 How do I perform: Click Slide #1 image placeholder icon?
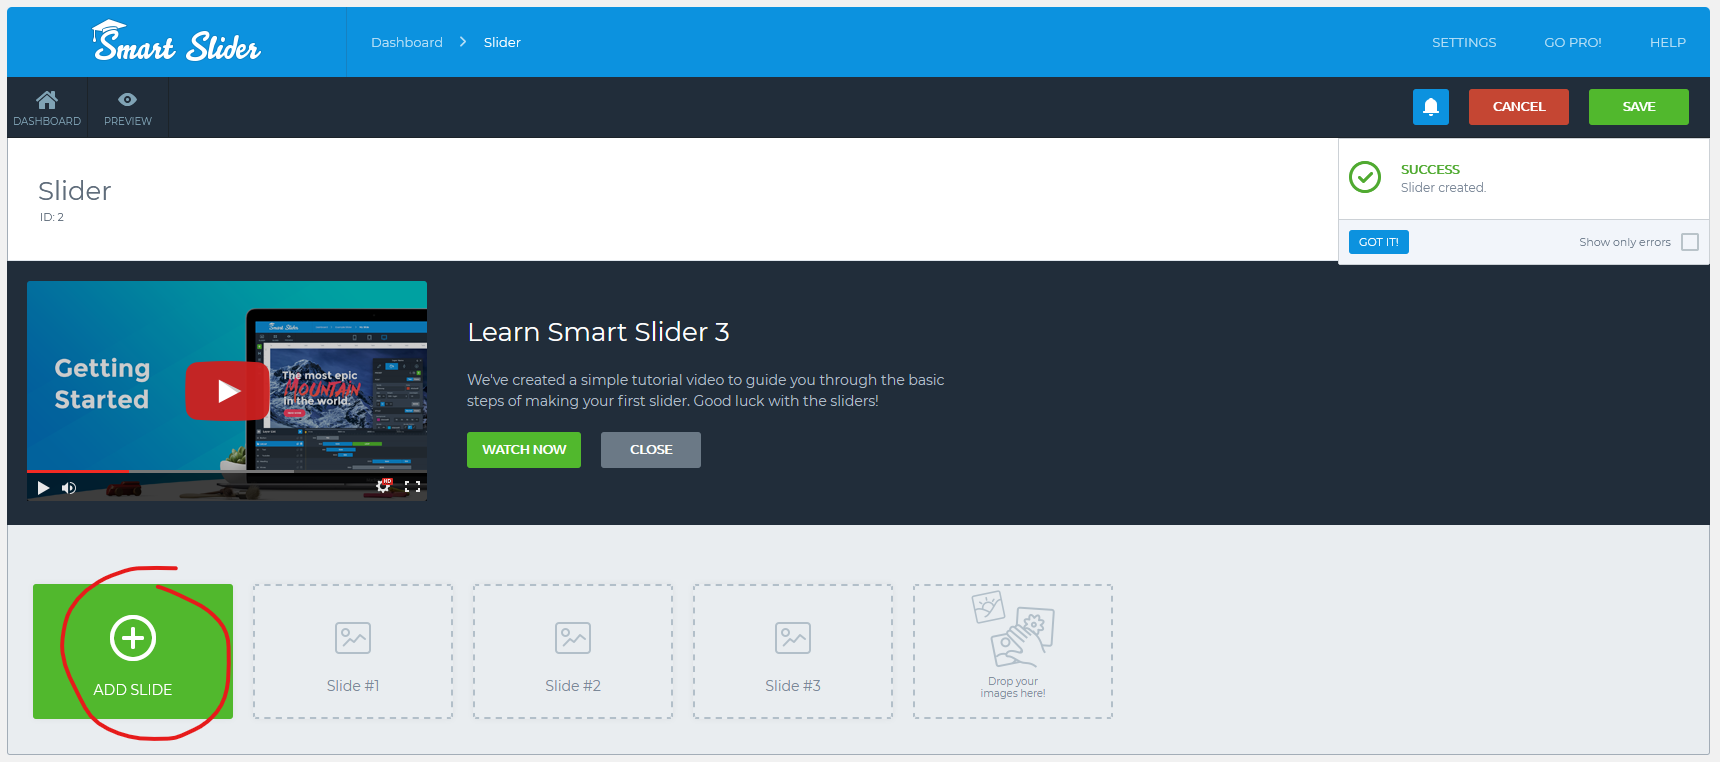tap(353, 638)
